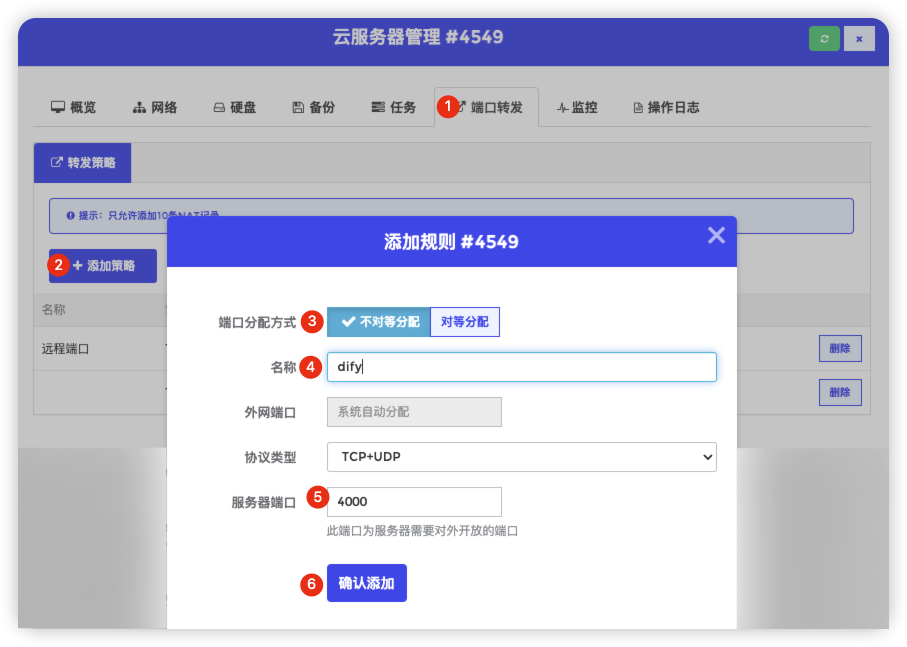Open the 端口转发 tab
Image resolution: width=907 pixels, height=647 pixels.
tap(486, 108)
